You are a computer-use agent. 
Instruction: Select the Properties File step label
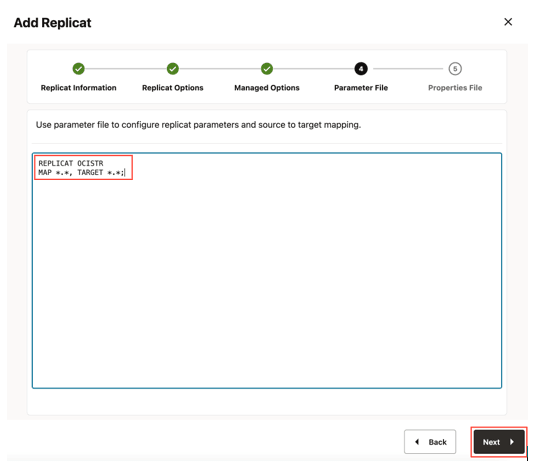[x=455, y=88]
